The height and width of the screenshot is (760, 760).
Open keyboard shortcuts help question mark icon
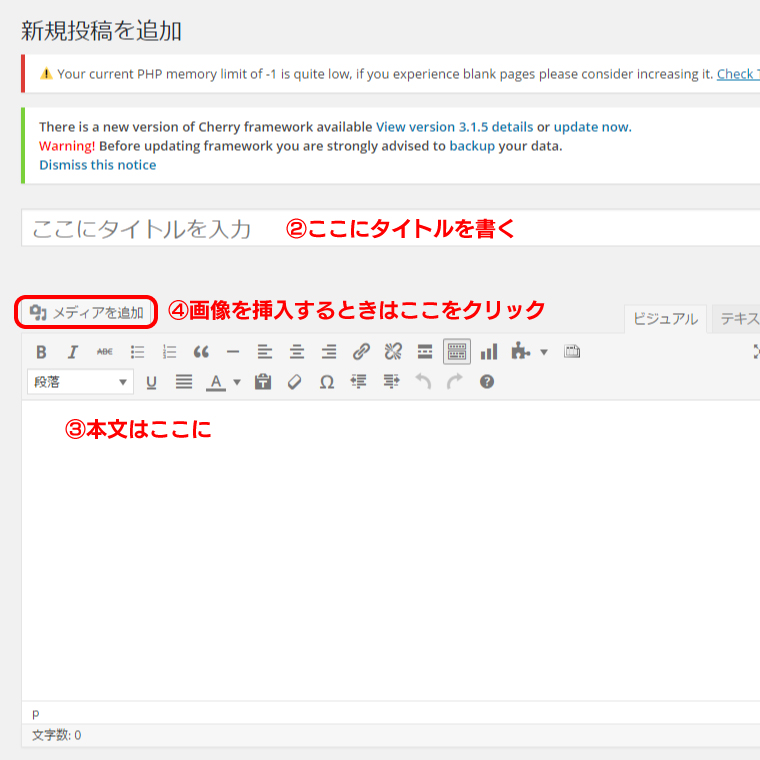tap(487, 382)
